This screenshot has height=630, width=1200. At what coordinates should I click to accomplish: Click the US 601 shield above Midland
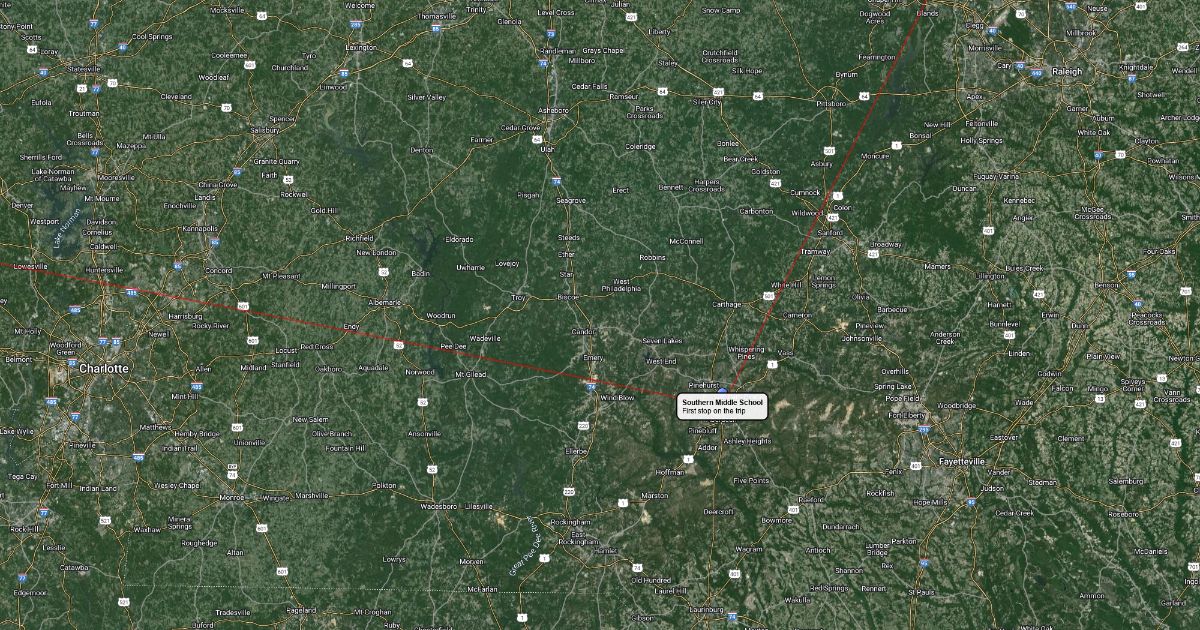pyautogui.click(x=252, y=341)
